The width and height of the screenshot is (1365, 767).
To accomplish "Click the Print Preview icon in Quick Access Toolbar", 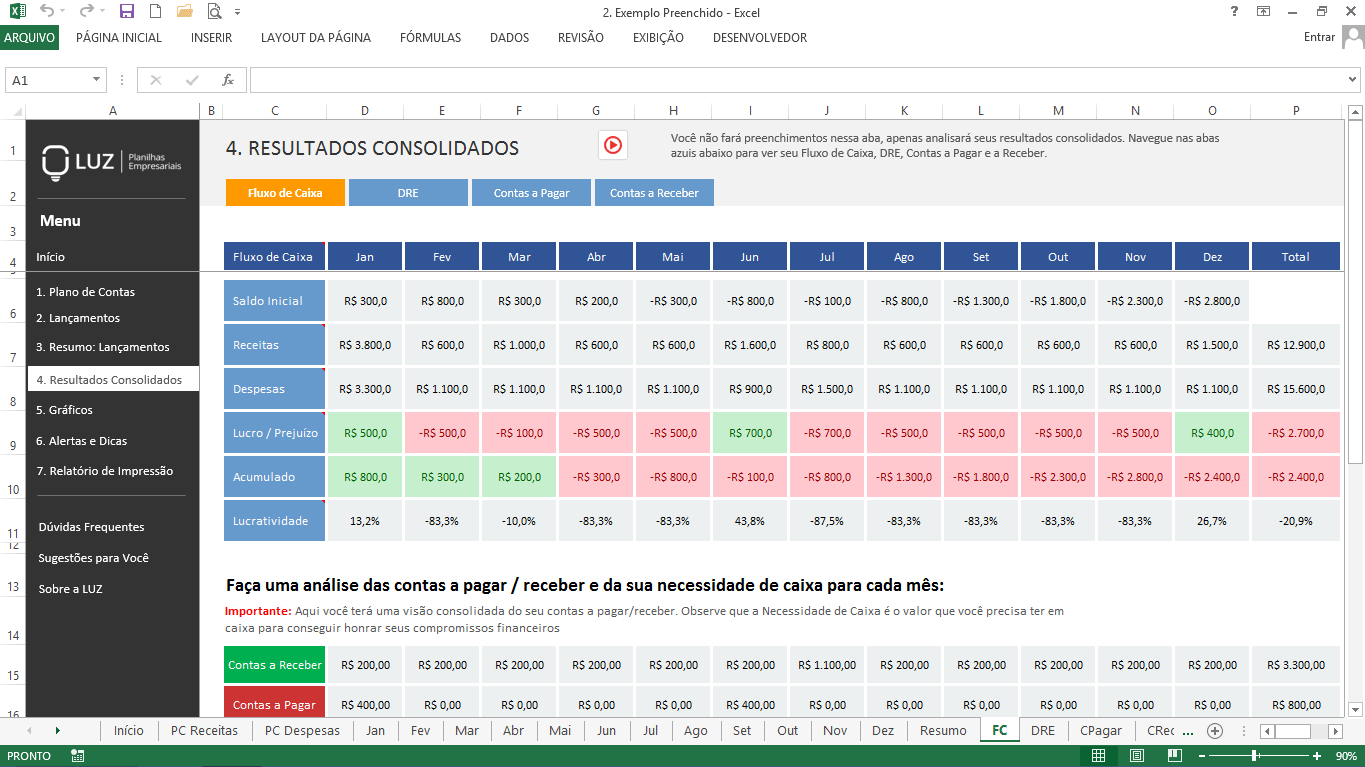I will (212, 11).
